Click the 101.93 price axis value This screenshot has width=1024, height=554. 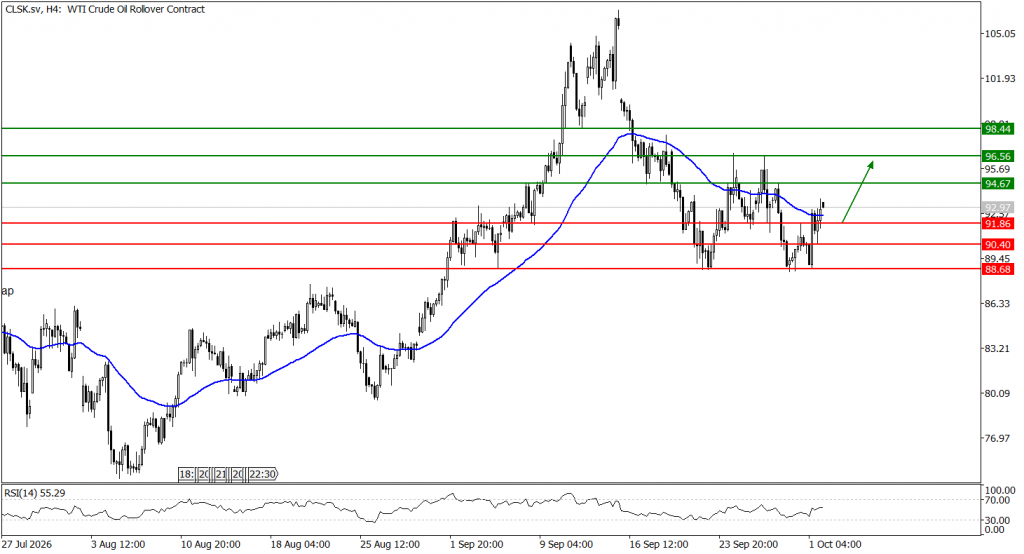click(x=999, y=79)
